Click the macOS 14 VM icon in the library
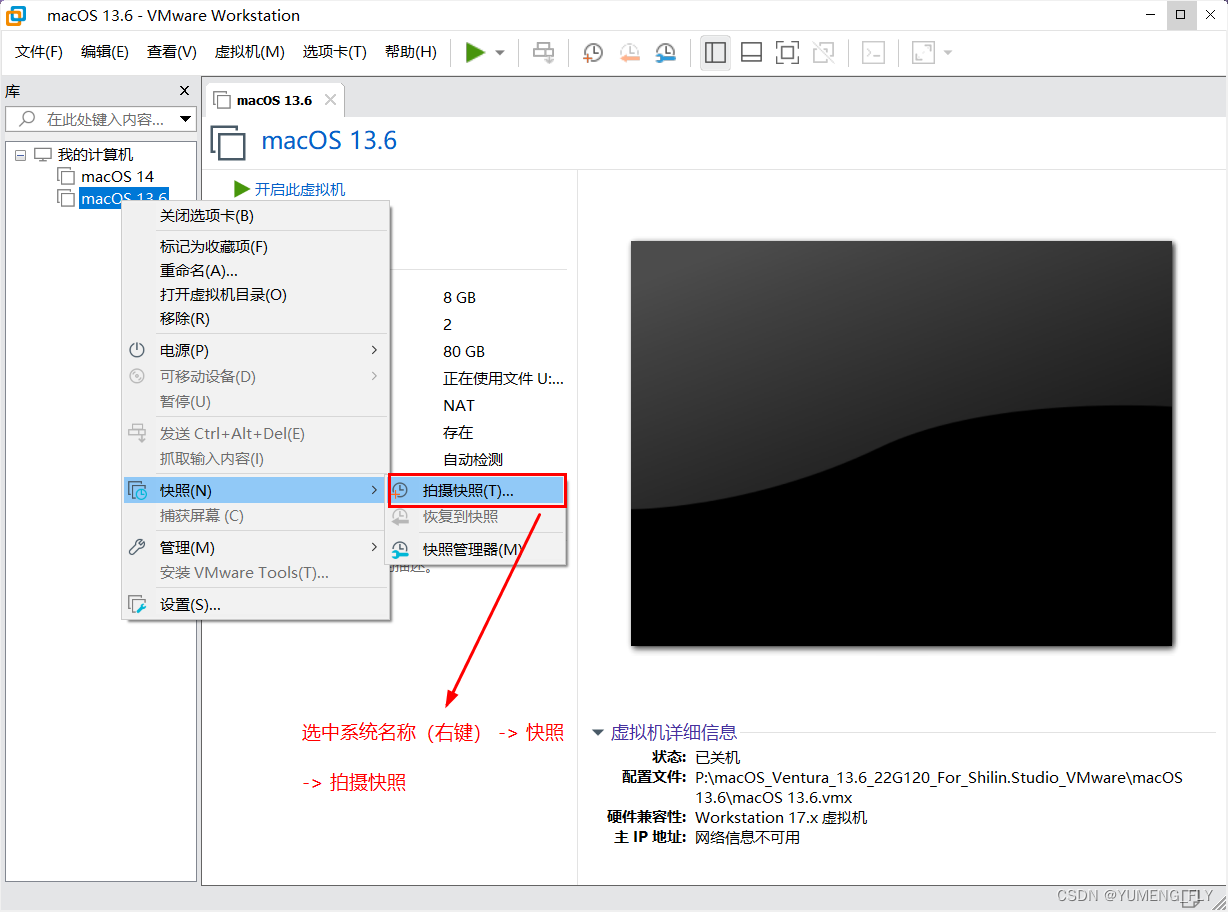Screen dimensions: 1228x912 click(x=66, y=177)
